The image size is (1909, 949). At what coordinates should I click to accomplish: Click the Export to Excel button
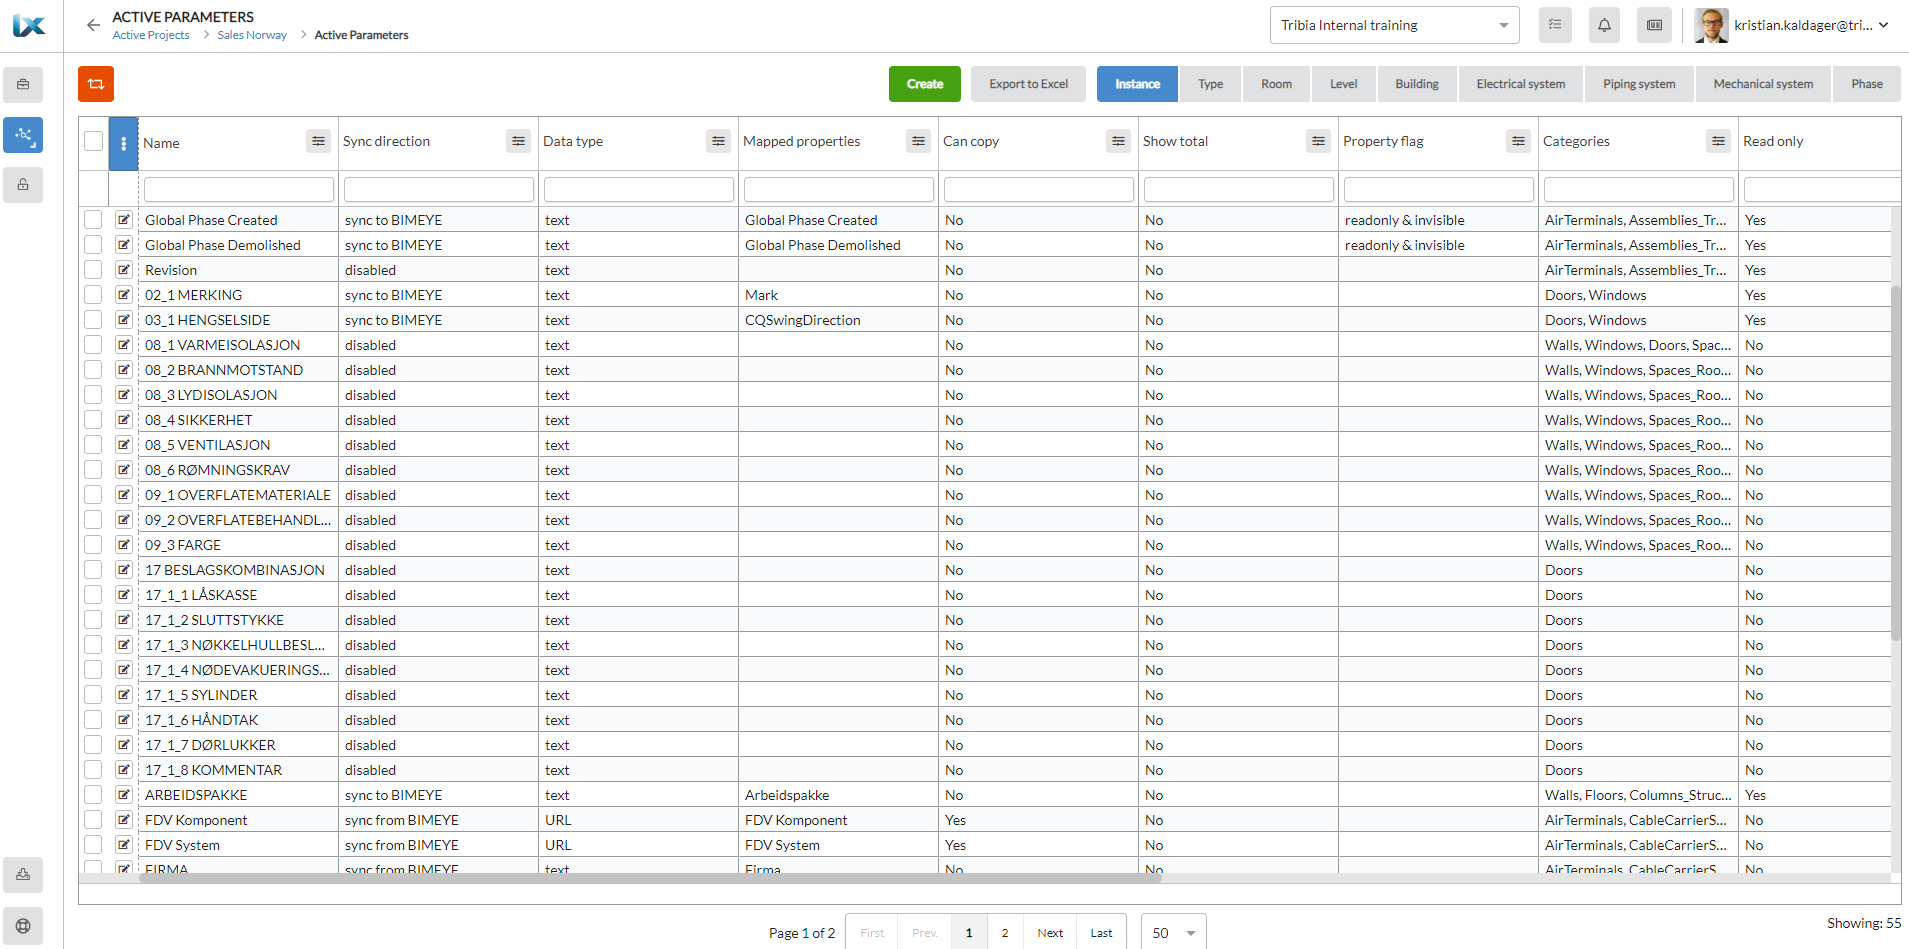pos(1028,84)
